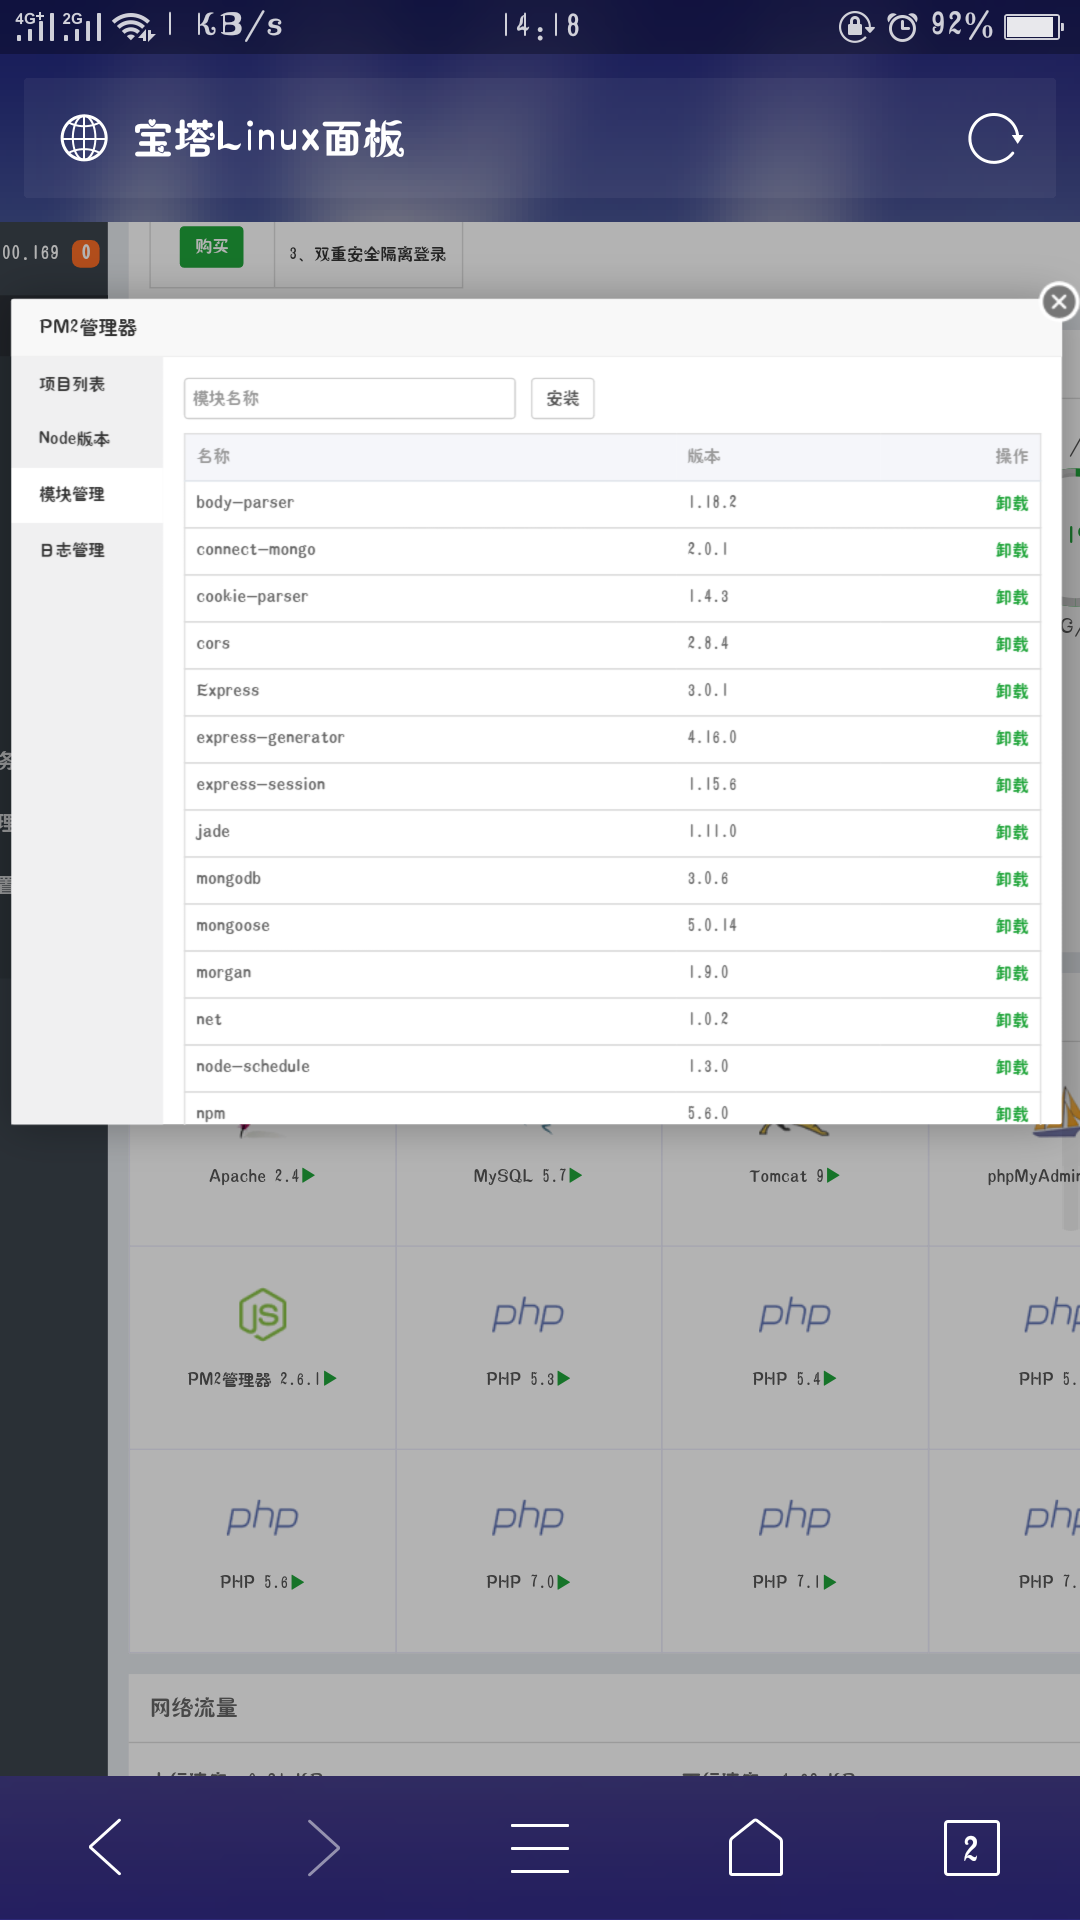Viewport: 1080px width, 1920px height.
Task: Click the phpMyAdmin tile label
Action: [x=1033, y=1176]
